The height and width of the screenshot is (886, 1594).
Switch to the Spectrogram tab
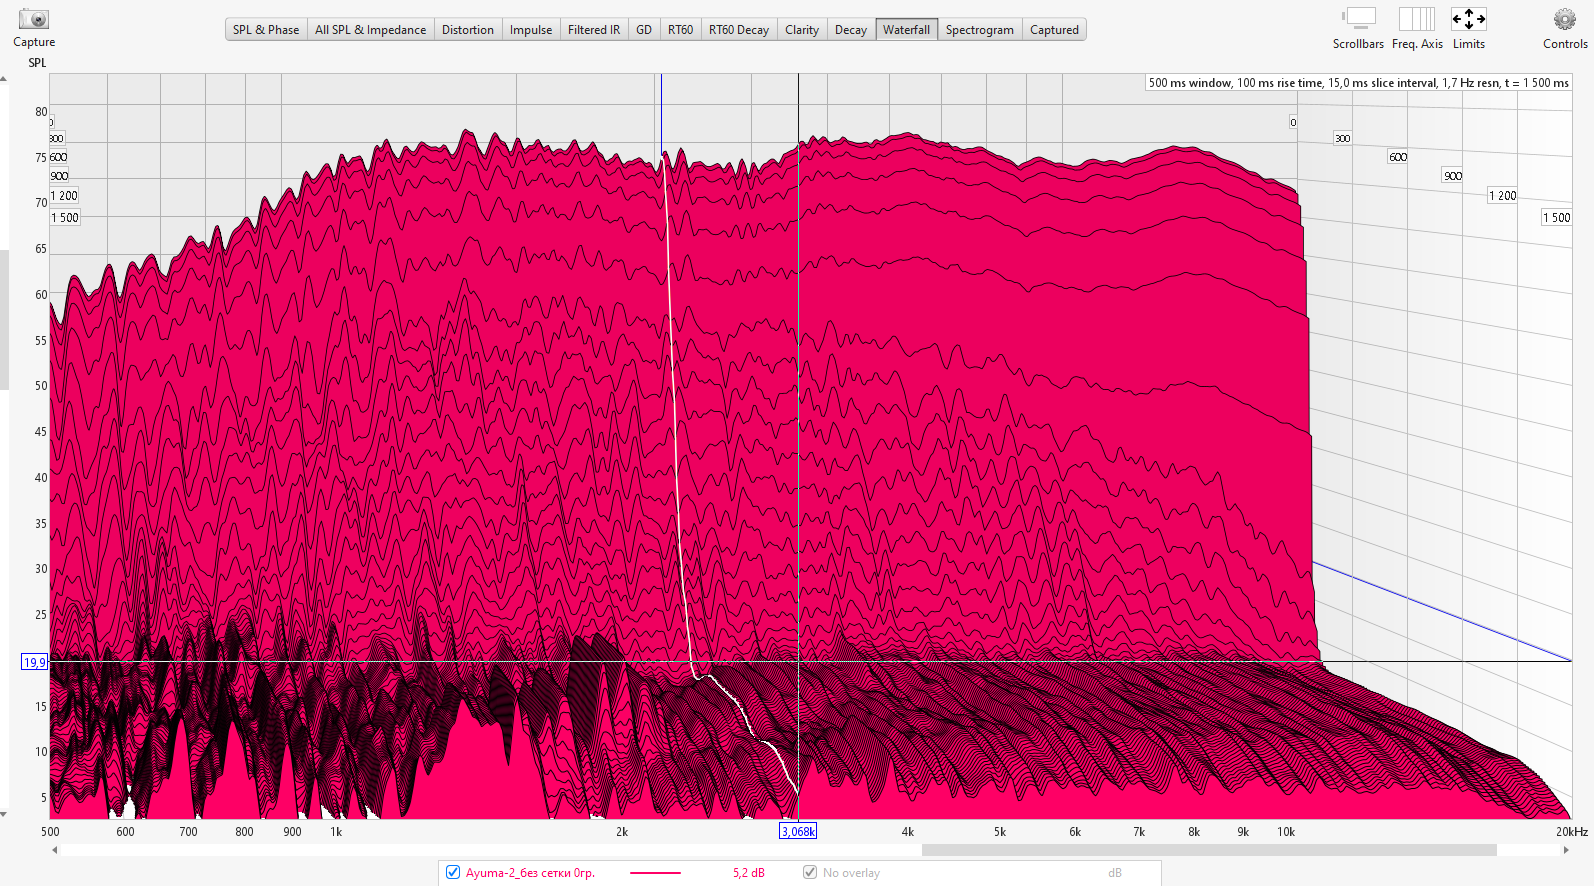click(x=979, y=30)
